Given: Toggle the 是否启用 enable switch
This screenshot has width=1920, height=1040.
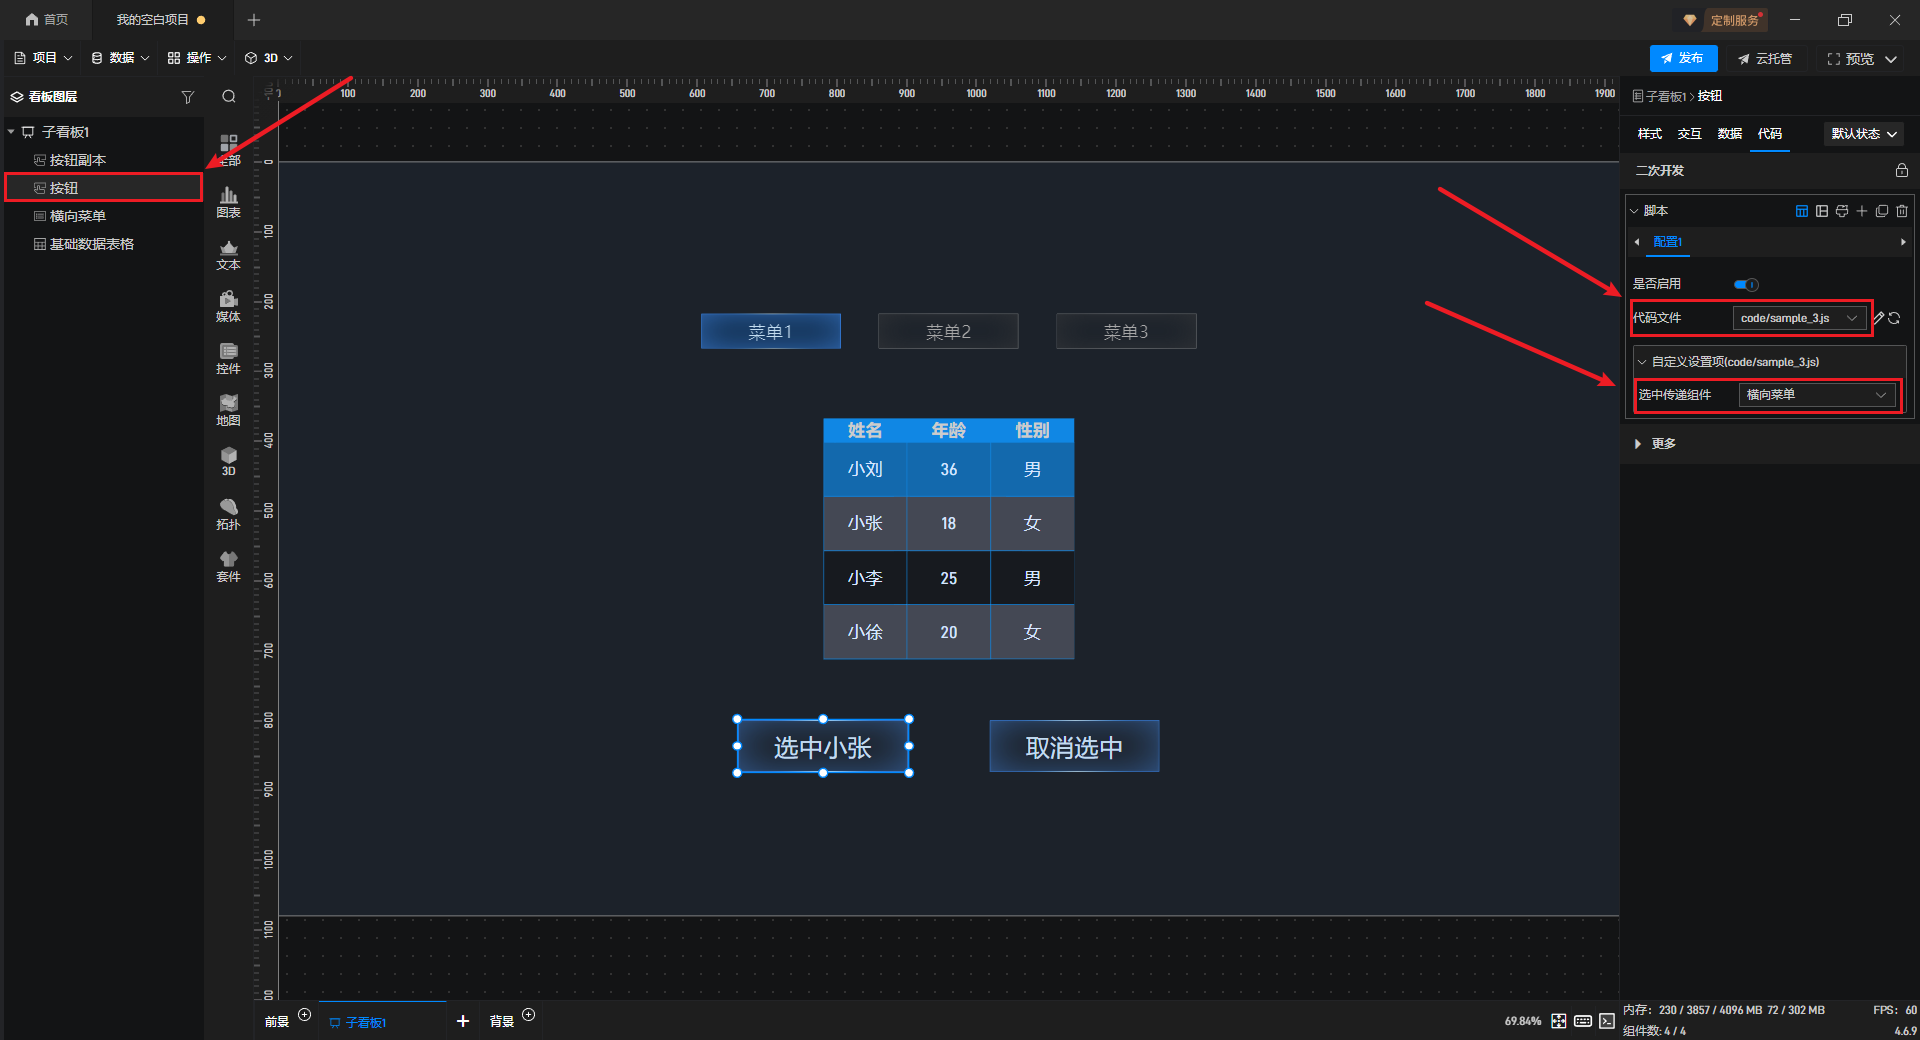Looking at the screenshot, I should tap(1746, 284).
